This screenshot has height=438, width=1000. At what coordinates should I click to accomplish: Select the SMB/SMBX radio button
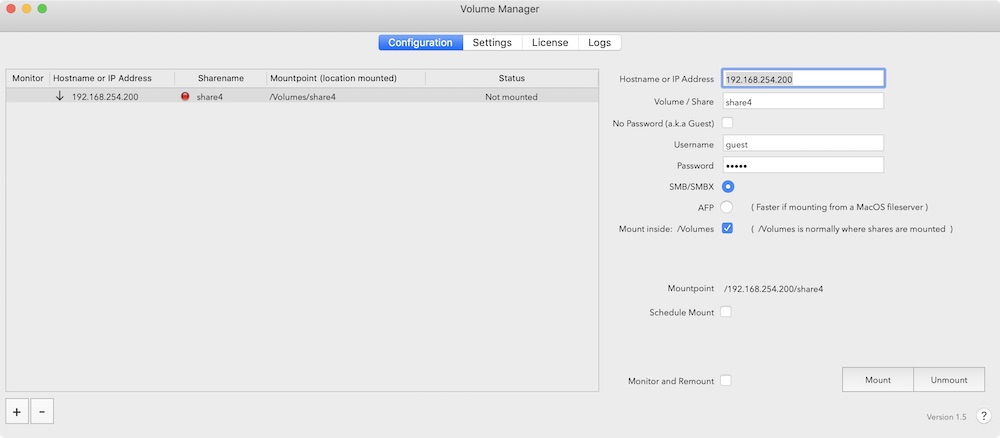point(727,186)
